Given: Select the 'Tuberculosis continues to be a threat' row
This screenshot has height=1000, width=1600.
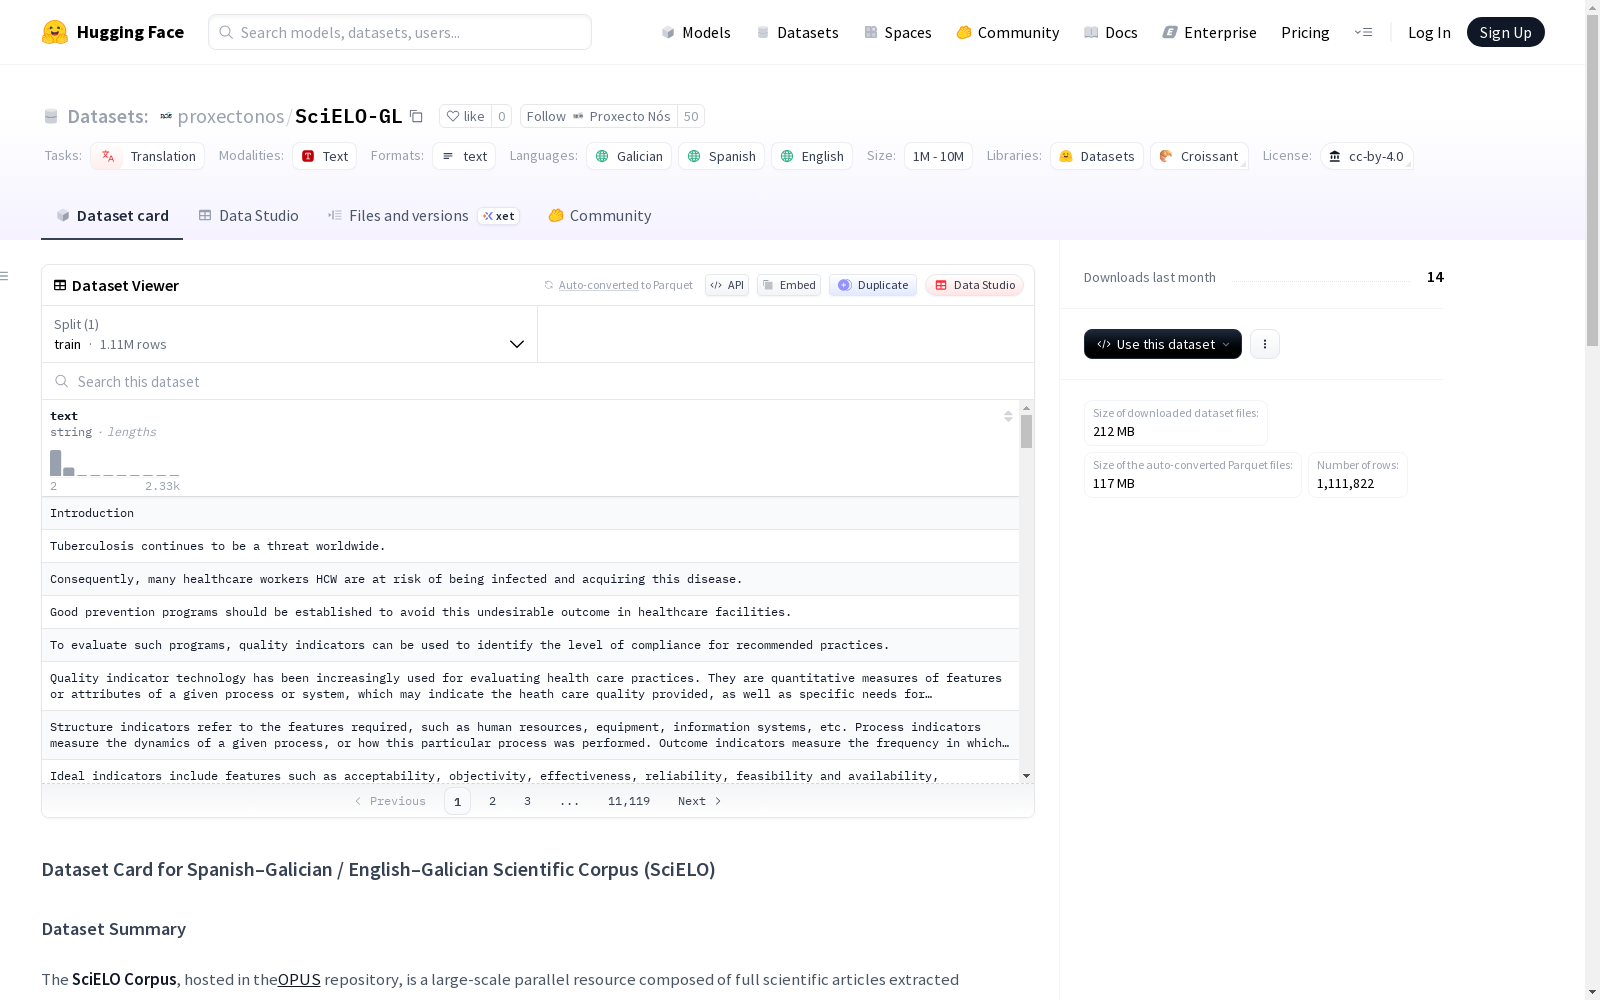Looking at the screenshot, I should 530,546.
